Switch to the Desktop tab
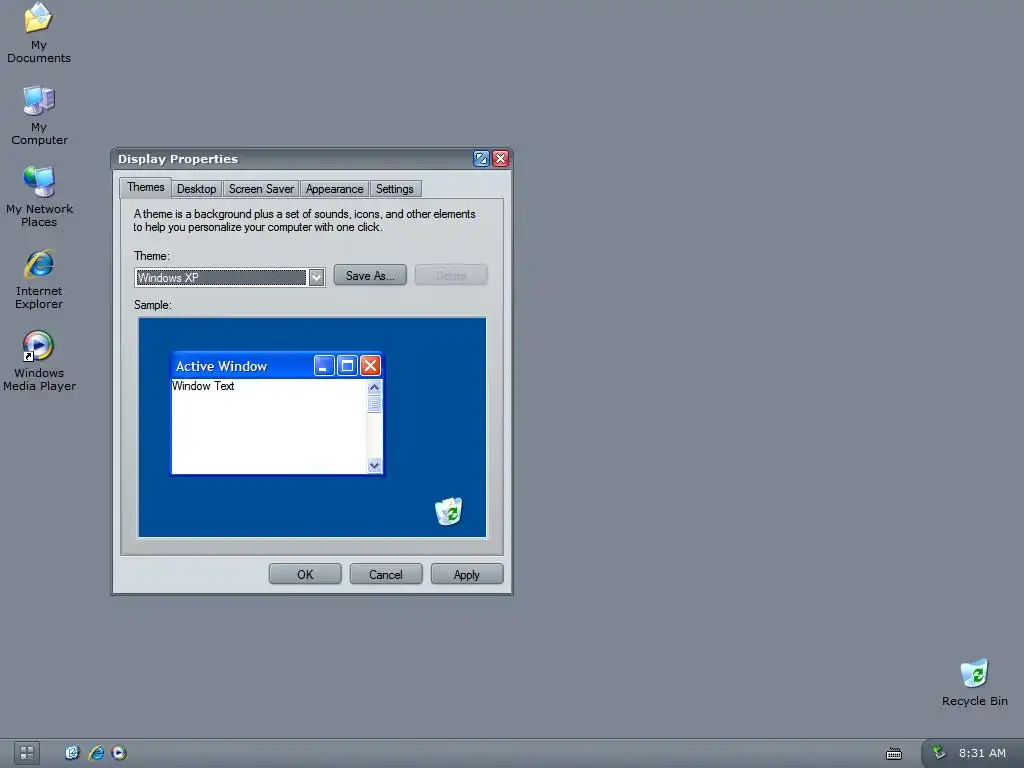Screen dimensions: 1024x768 click(x=197, y=189)
